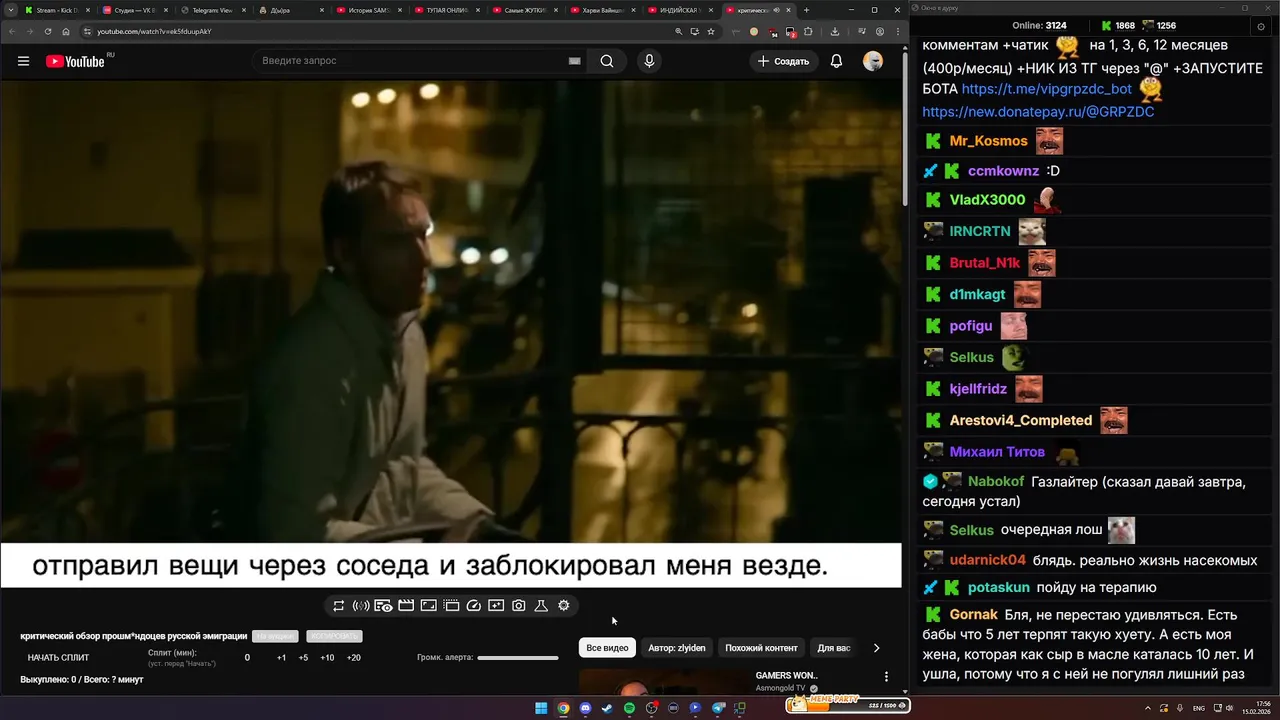
Task: Open the Asmongold TV channel link
Action: [780, 689]
